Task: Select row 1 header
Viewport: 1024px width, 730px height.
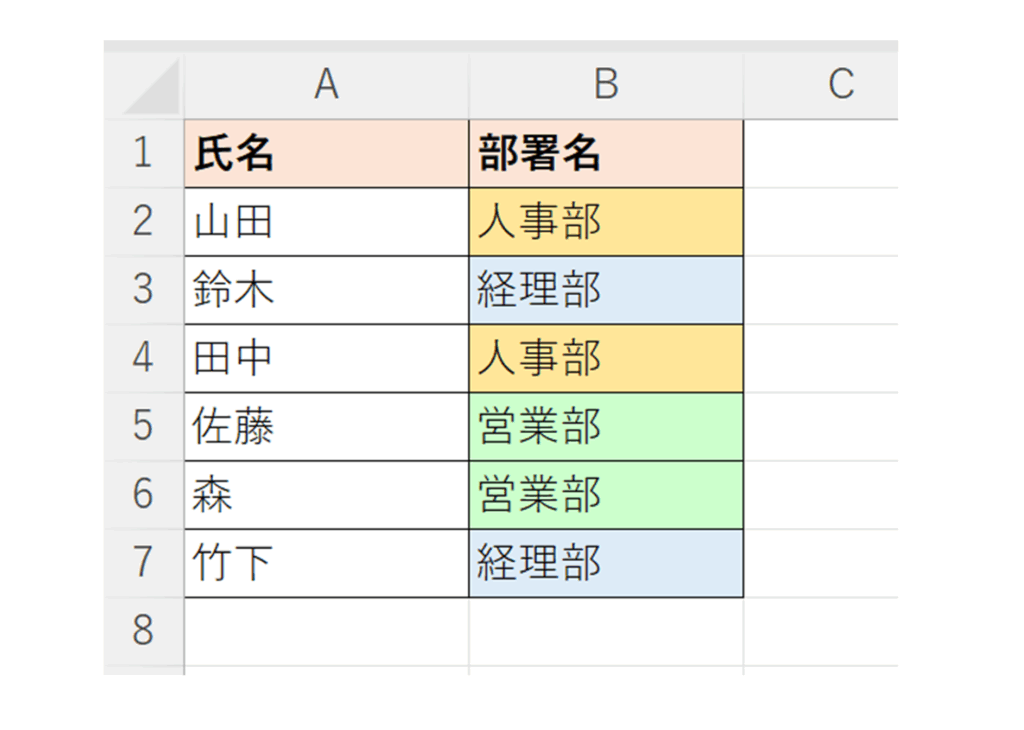Action: 143,153
